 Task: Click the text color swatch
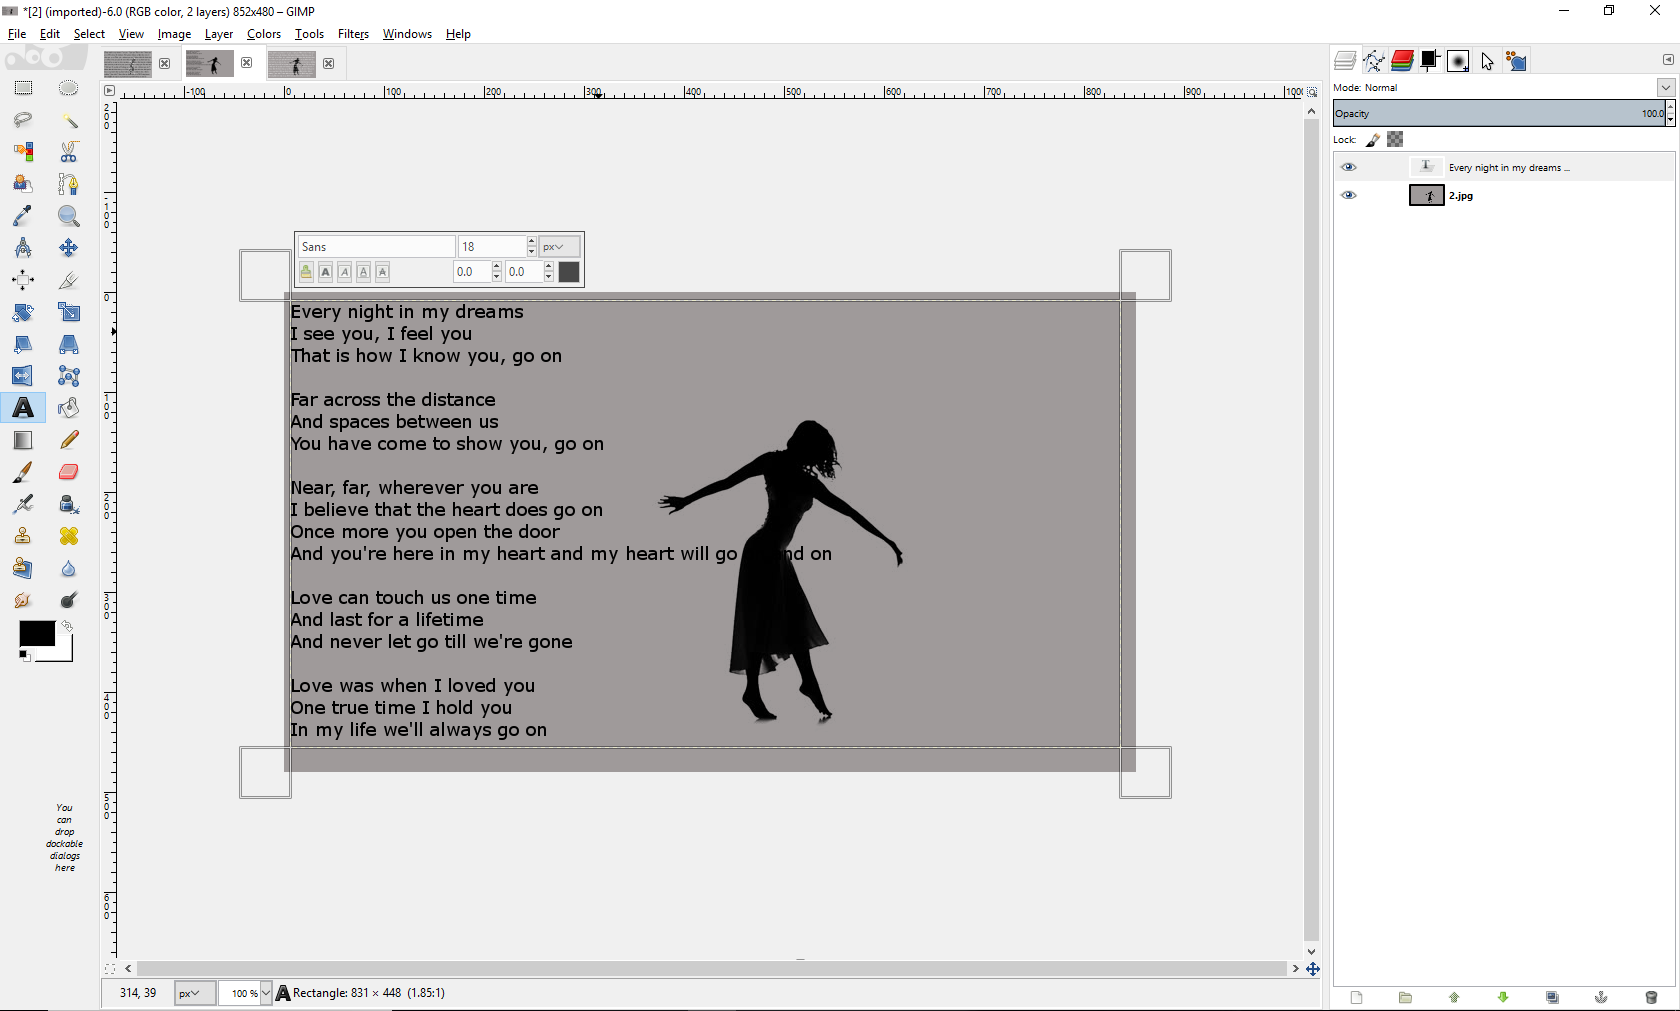pyautogui.click(x=569, y=272)
